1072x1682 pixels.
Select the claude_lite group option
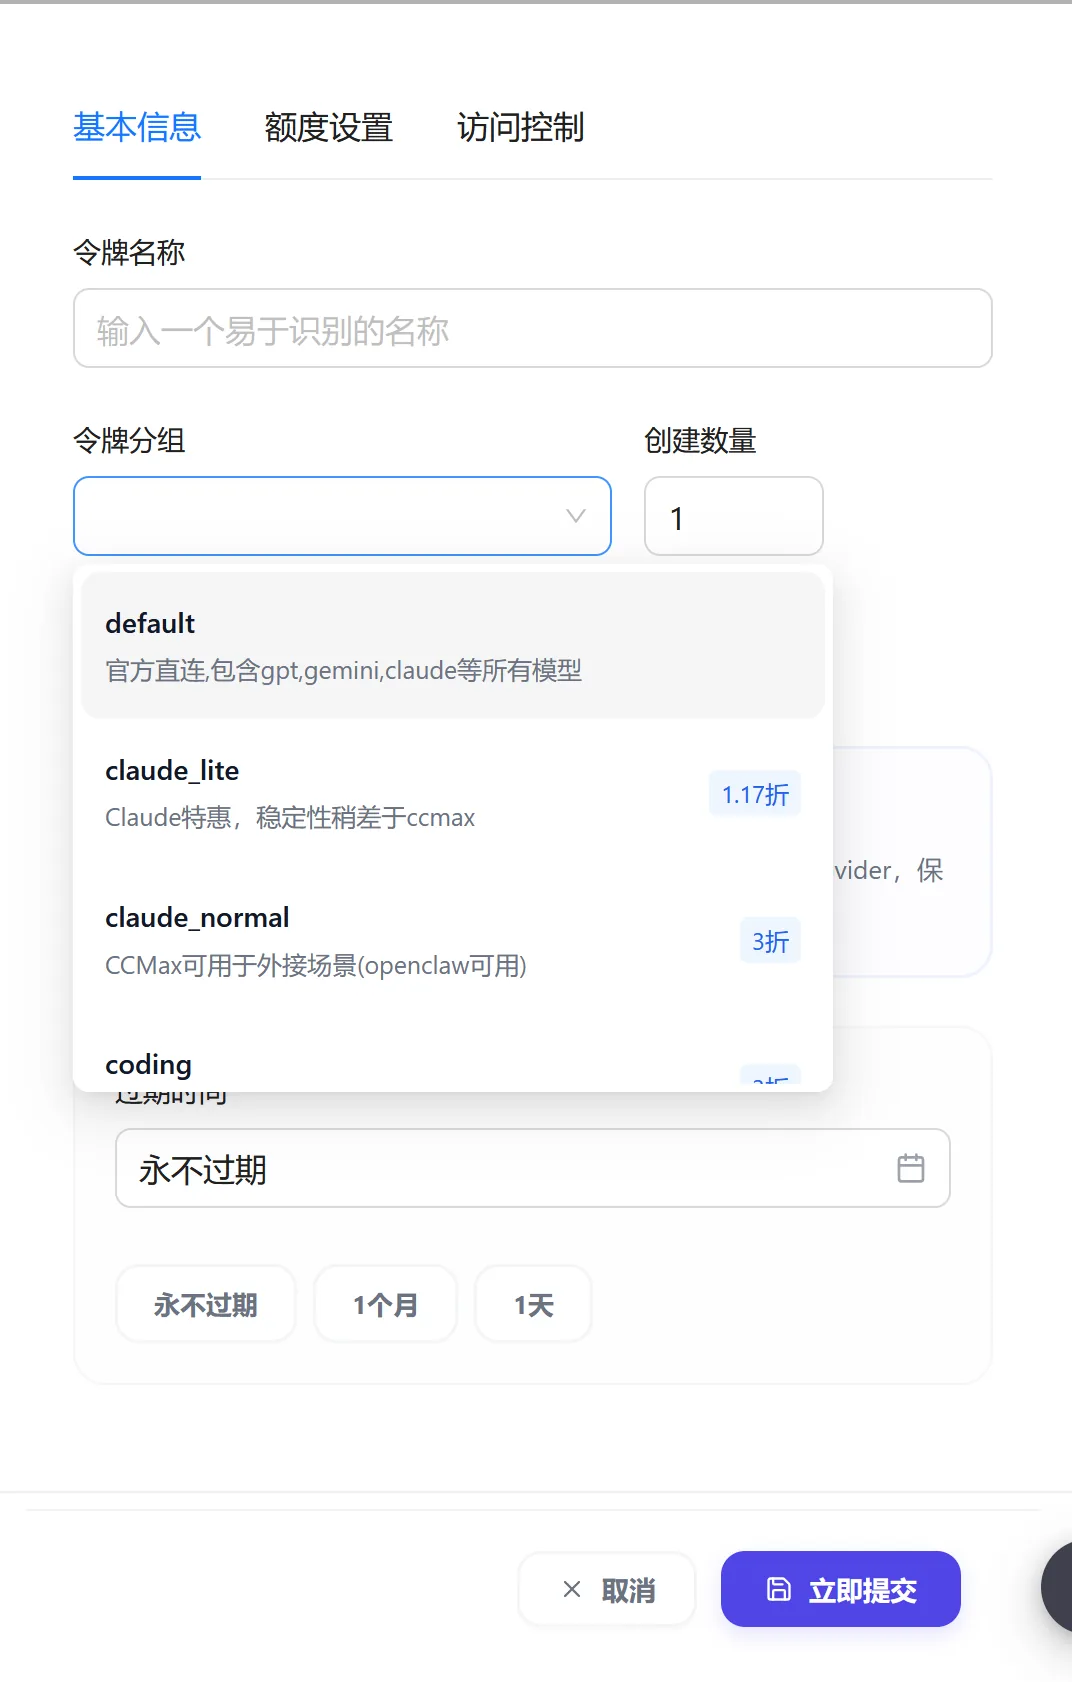point(453,793)
